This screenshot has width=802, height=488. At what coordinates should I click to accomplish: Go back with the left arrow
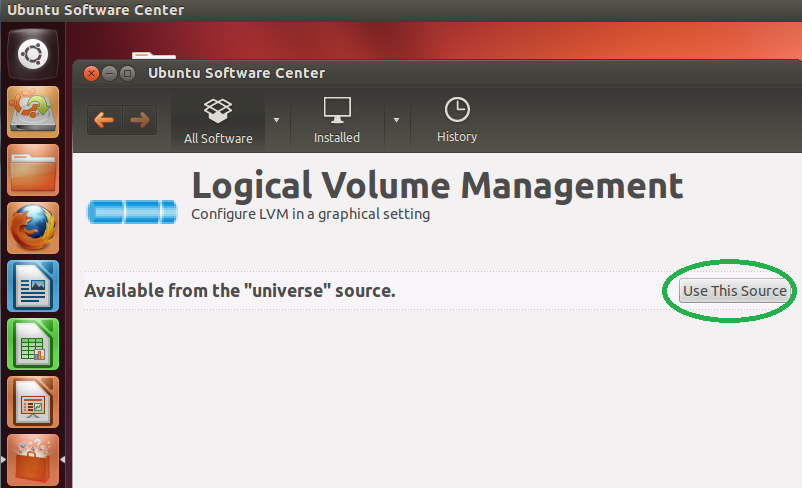point(104,120)
